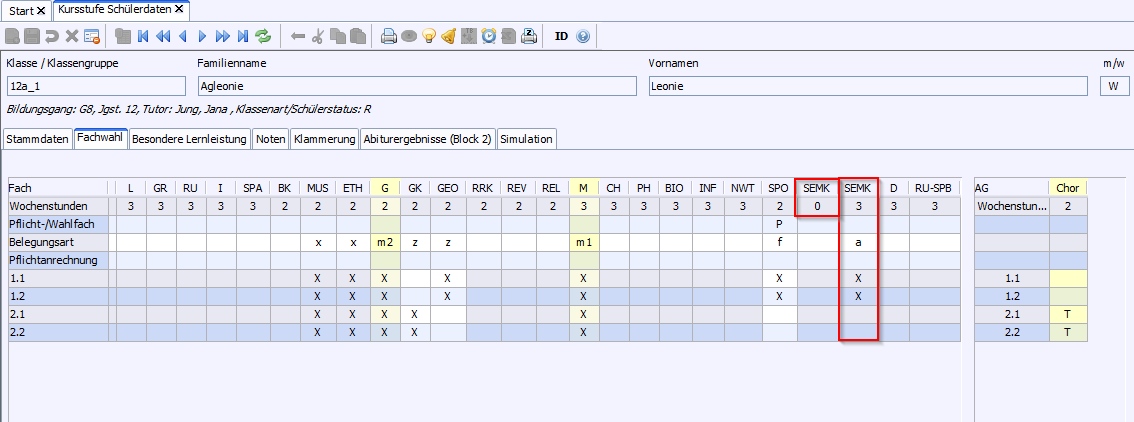Viewport: 1134px width, 422px height.
Task: Close the Kursstufe Schülerdaten tab
Action: click(x=179, y=9)
